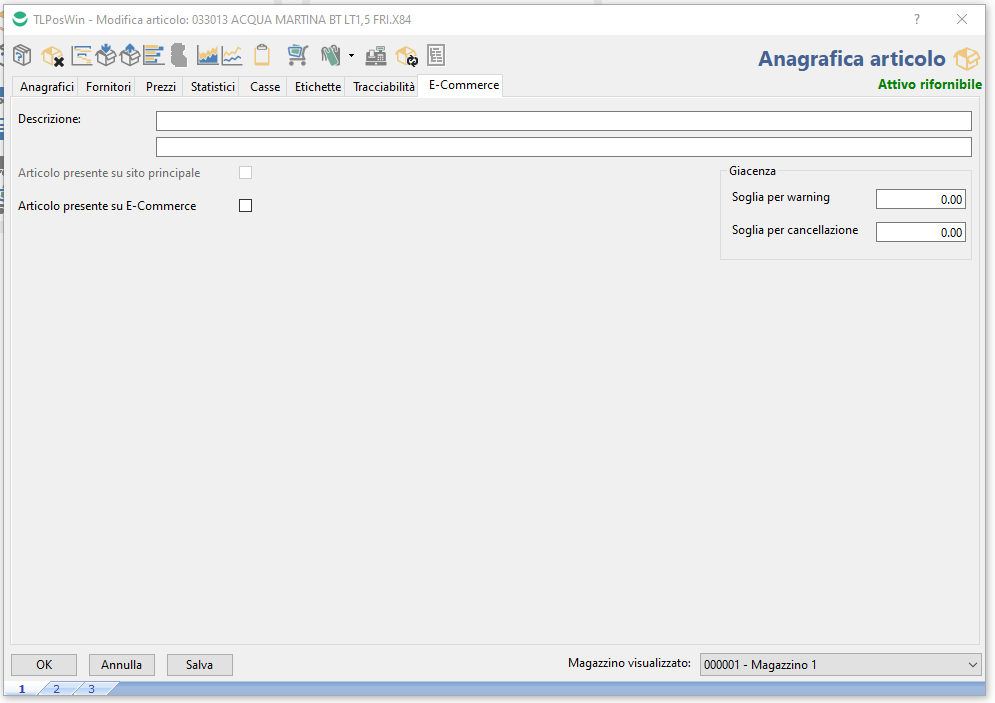Open the Magazzino visualizzato dropdown
Image resolution: width=995 pixels, height=703 pixels.
tap(840, 664)
